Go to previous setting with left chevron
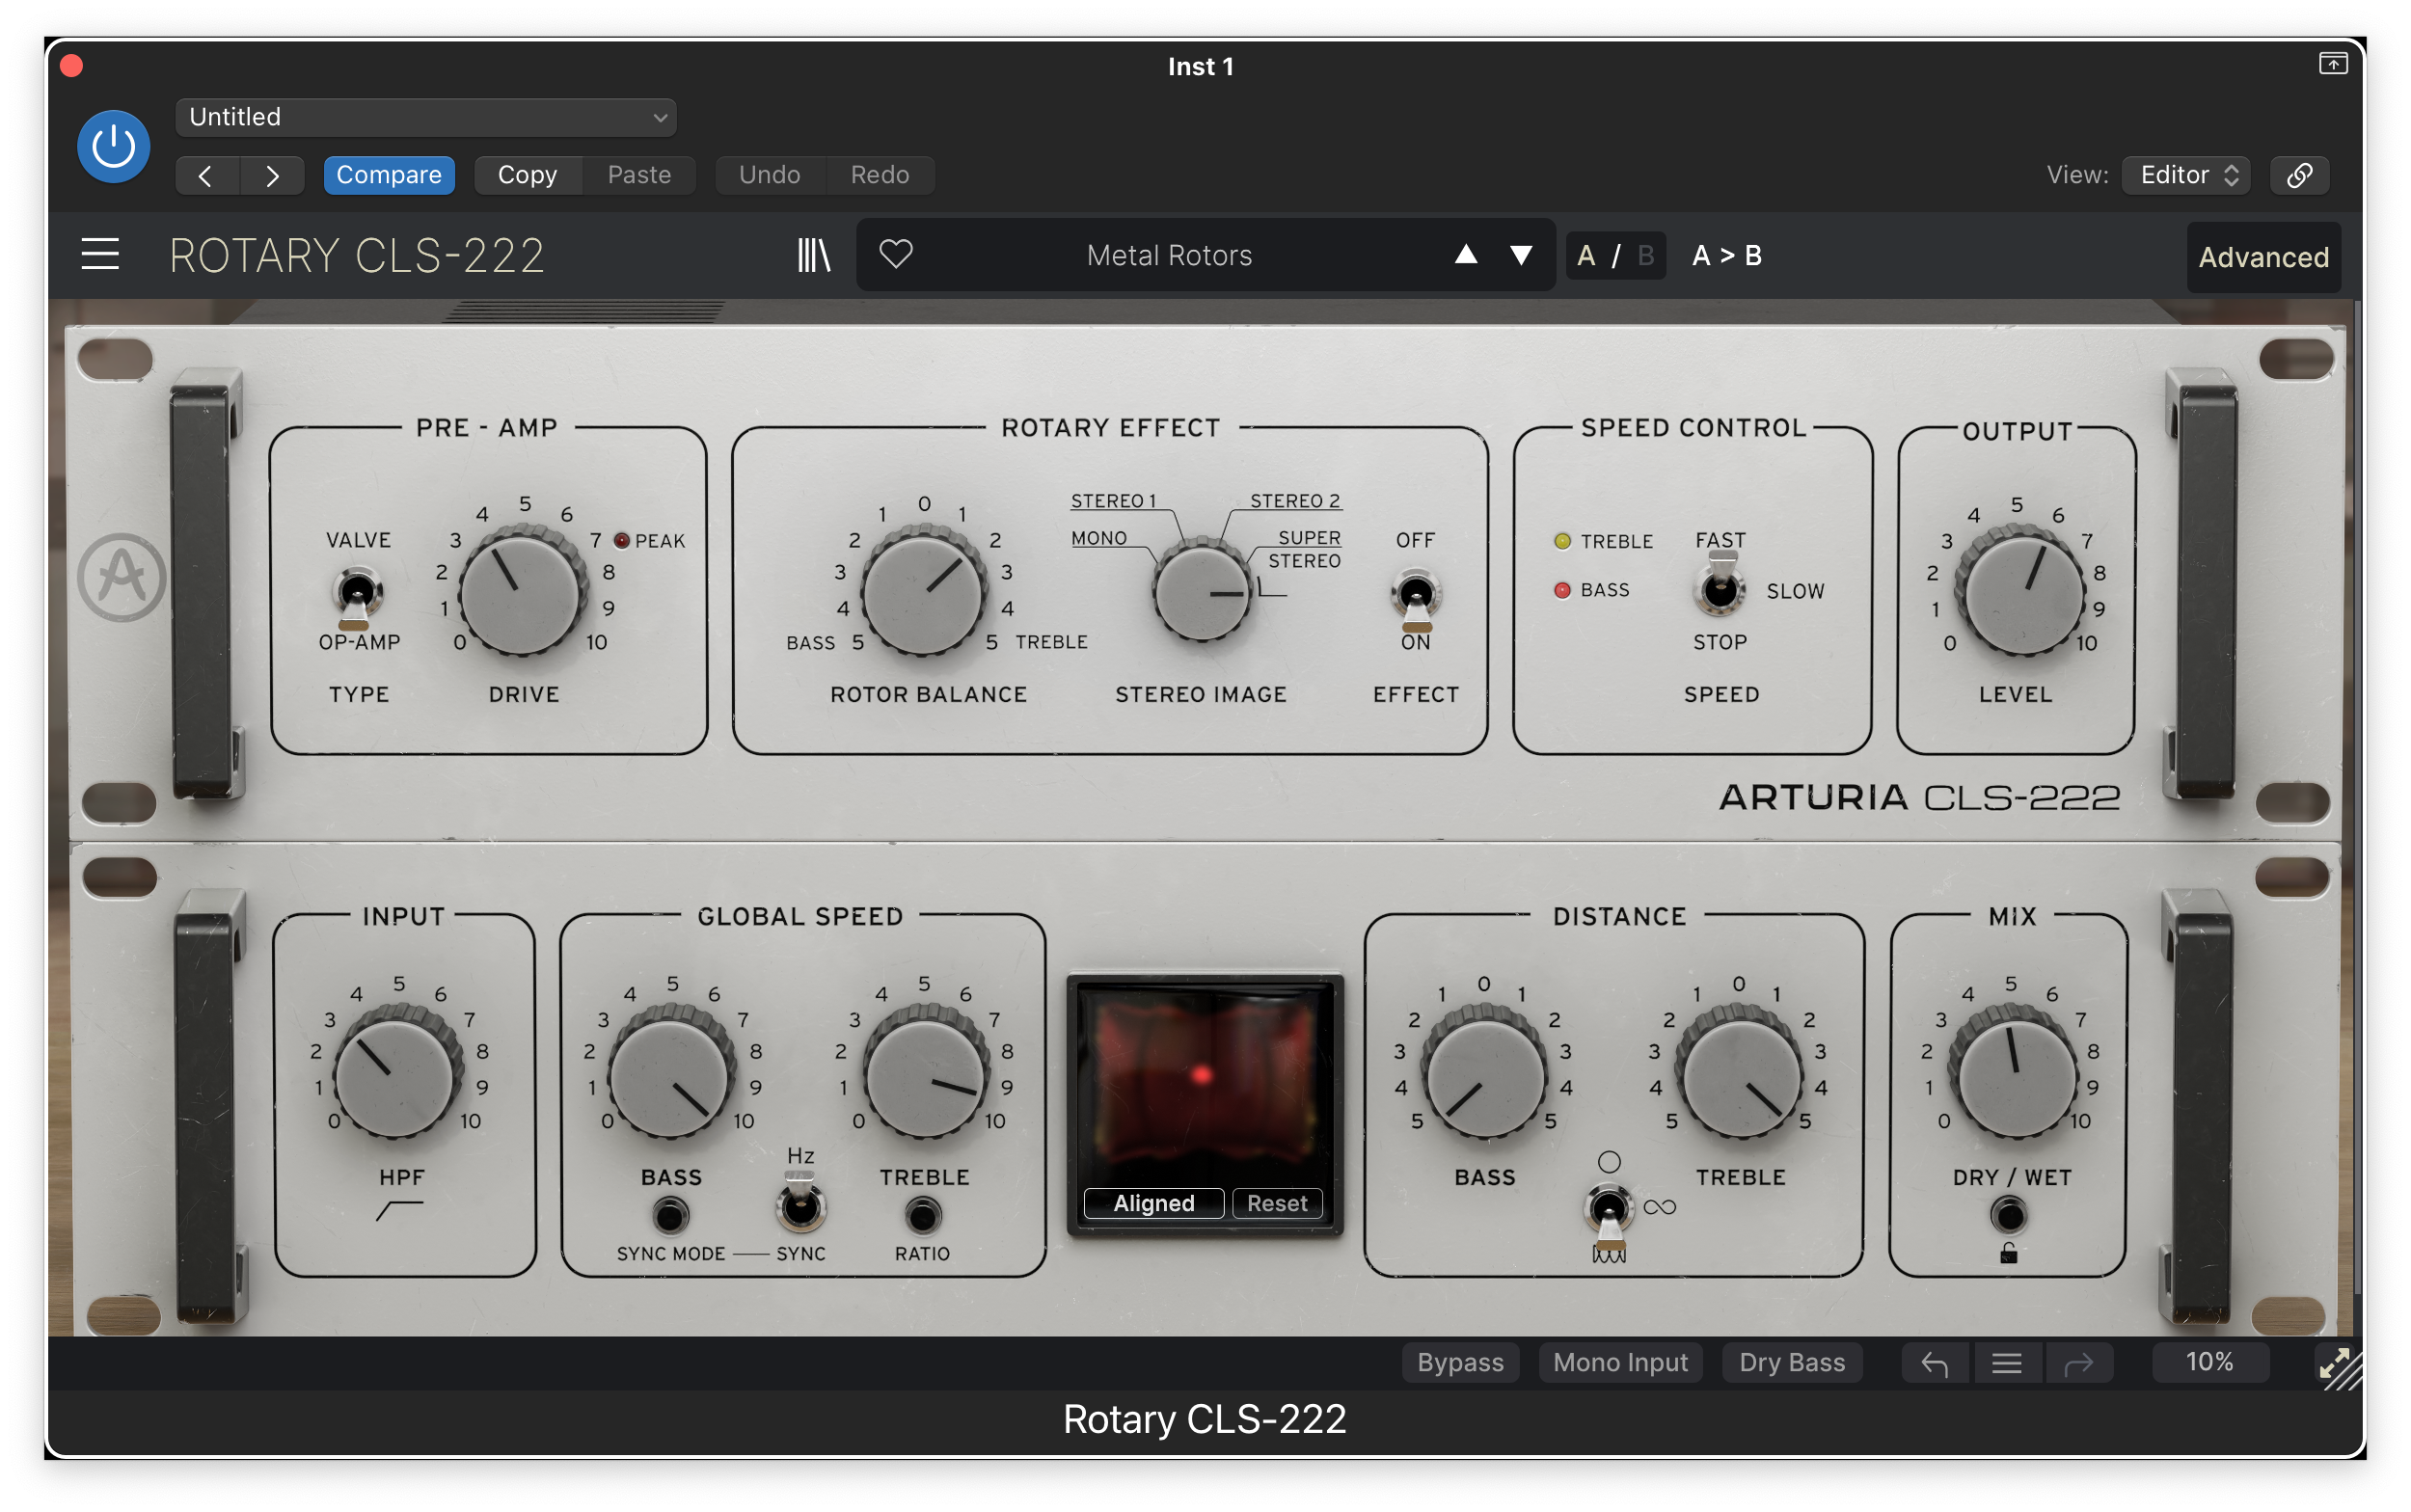The image size is (2411, 1512). tap(206, 175)
